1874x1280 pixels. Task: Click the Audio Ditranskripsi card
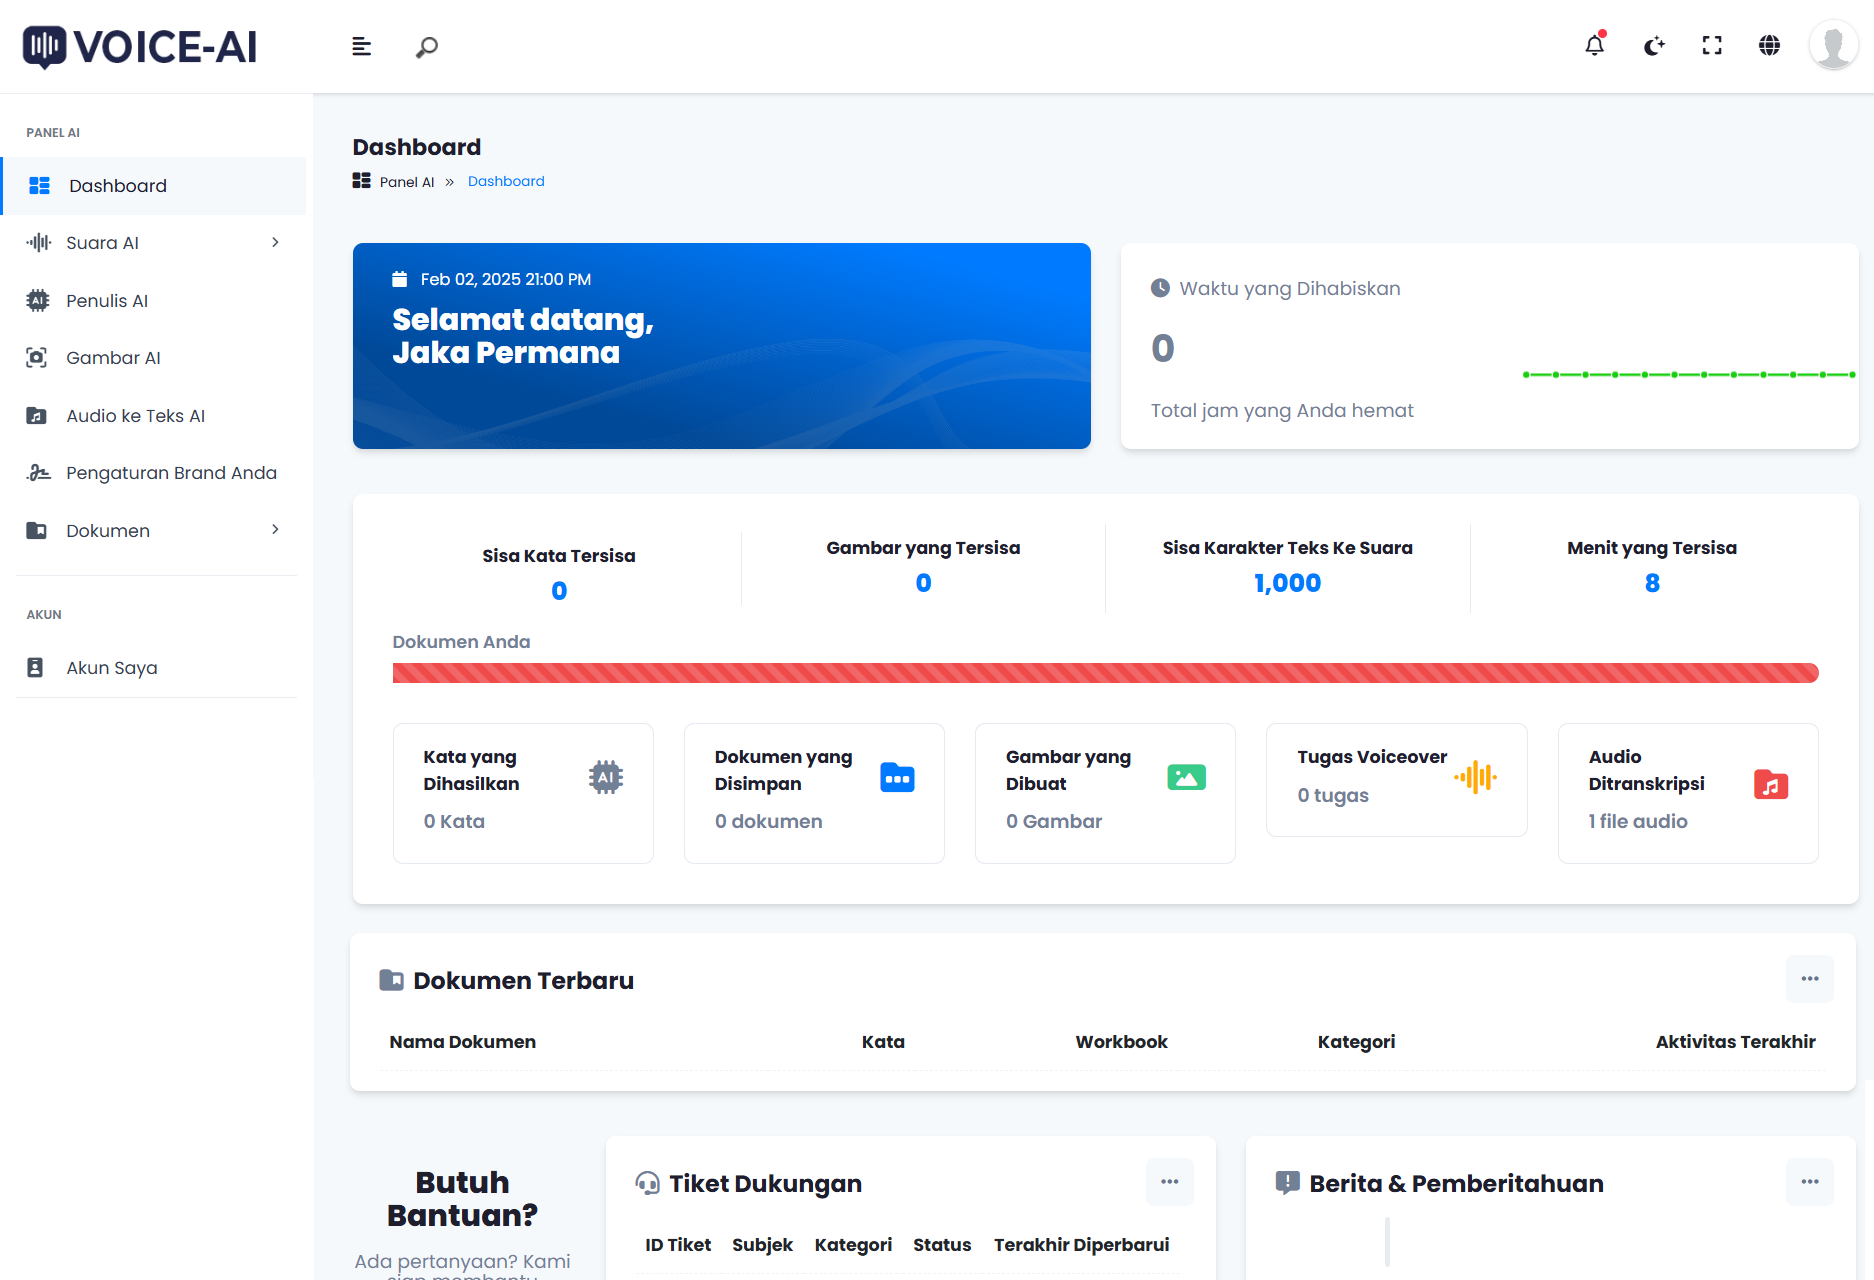tap(1687, 793)
